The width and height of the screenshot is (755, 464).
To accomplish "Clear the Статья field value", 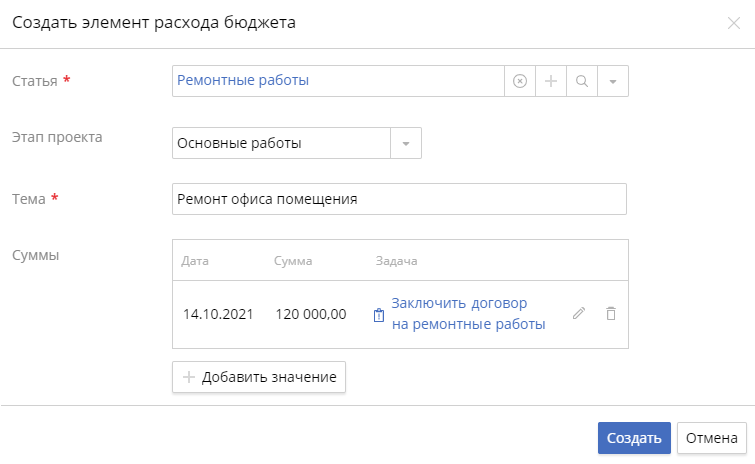I will pyautogui.click(x=519, y=82).
